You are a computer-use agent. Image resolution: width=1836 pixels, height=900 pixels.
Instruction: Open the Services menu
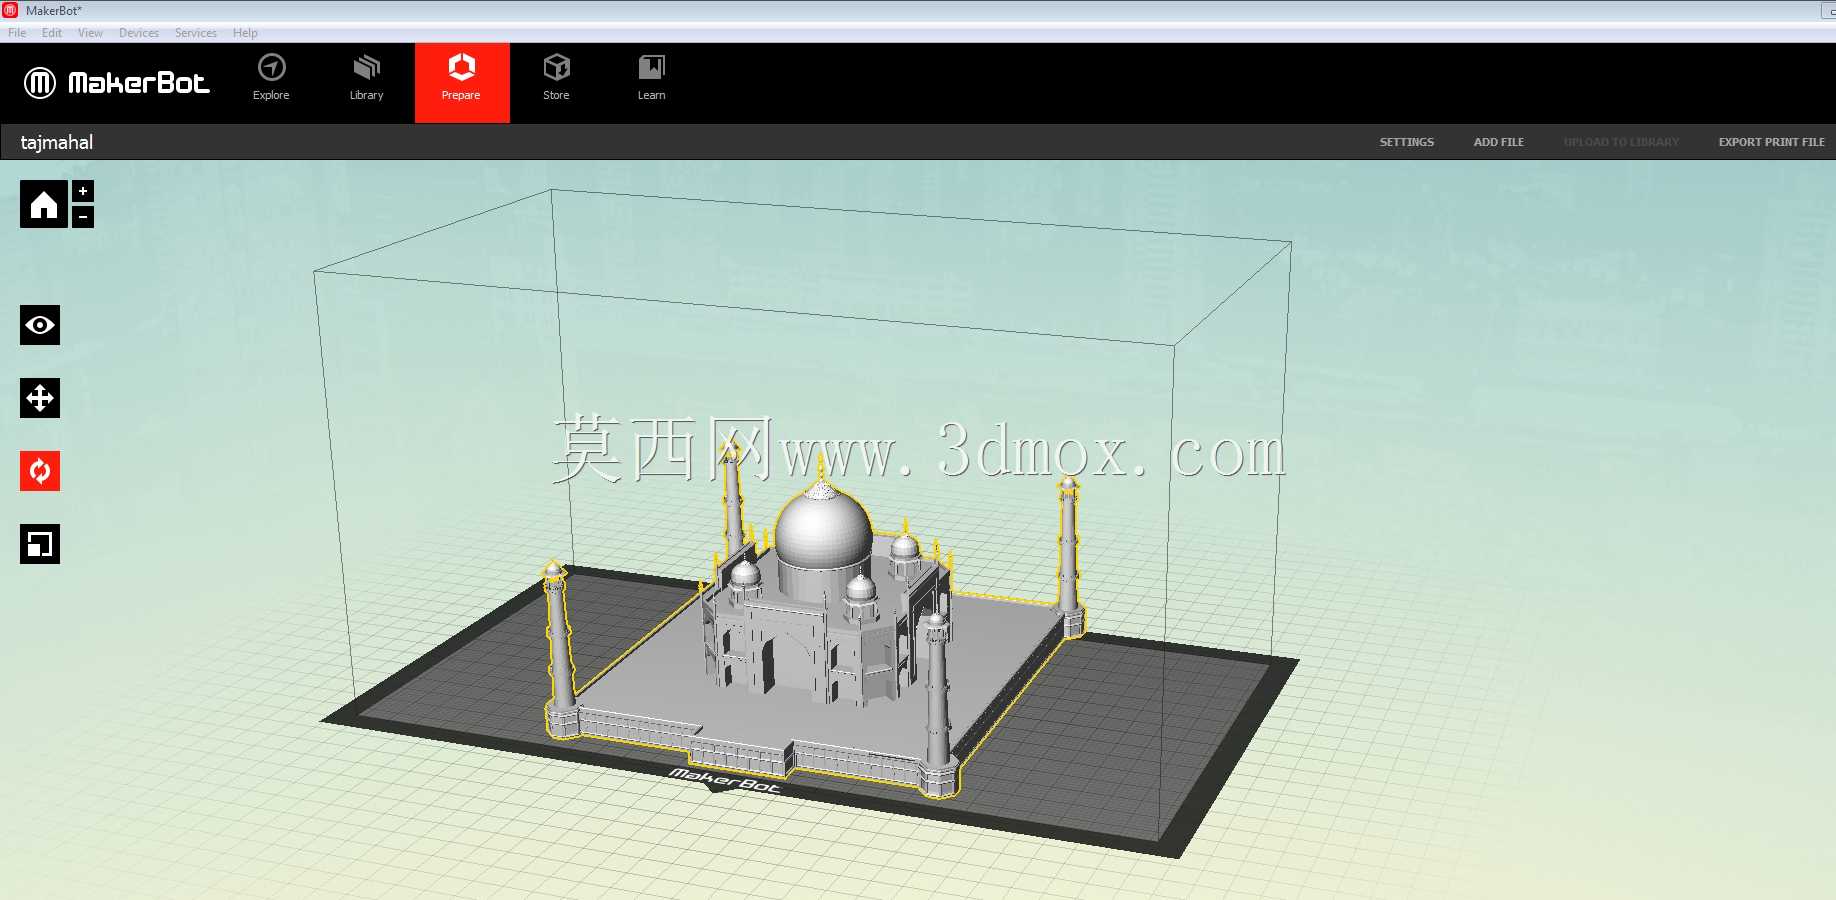tap(196, 33)
